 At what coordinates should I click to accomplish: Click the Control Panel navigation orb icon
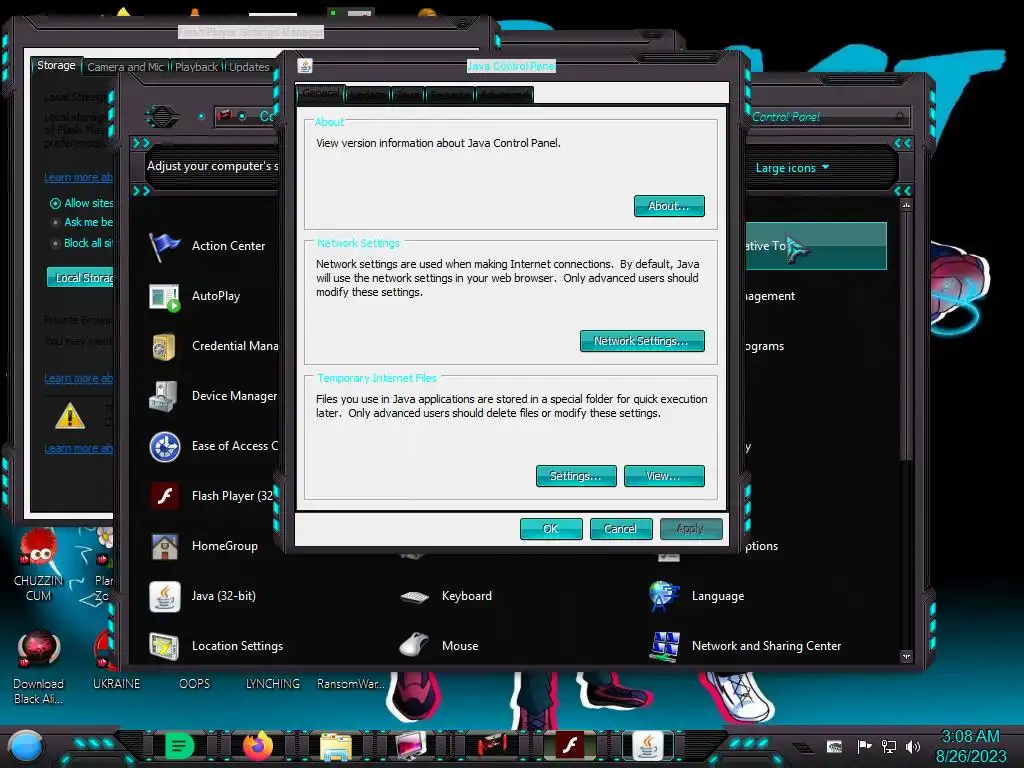click(x=161, y=117)
